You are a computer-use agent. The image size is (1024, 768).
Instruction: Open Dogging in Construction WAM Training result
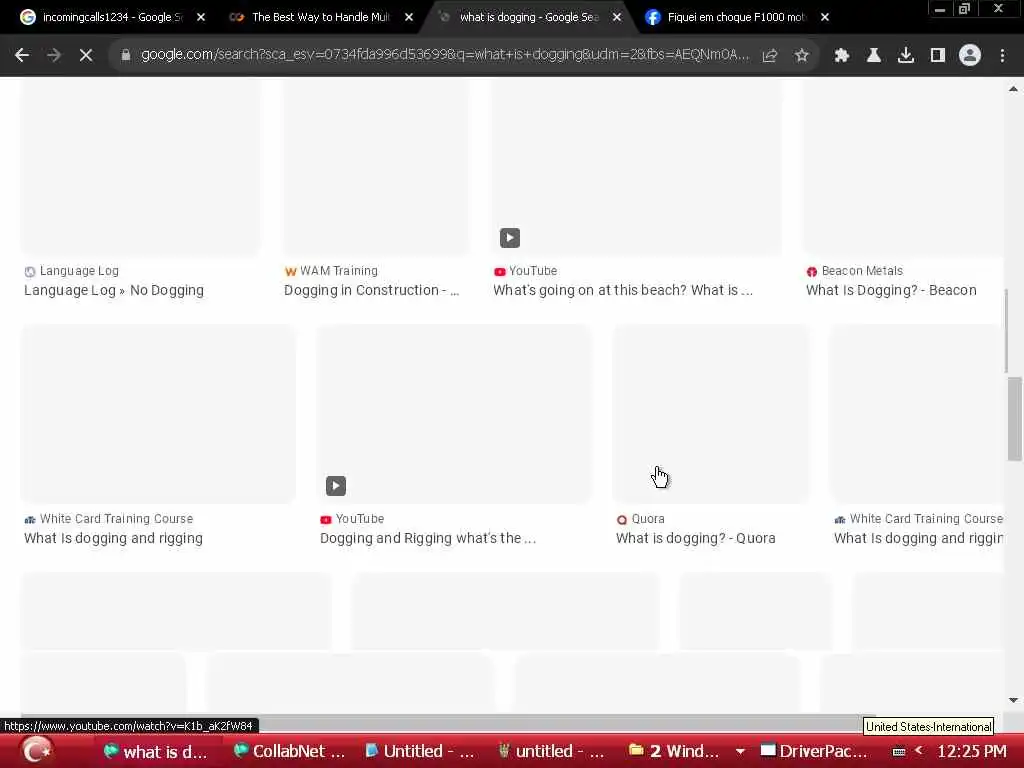pyautogui.click(x=372, y=290)
